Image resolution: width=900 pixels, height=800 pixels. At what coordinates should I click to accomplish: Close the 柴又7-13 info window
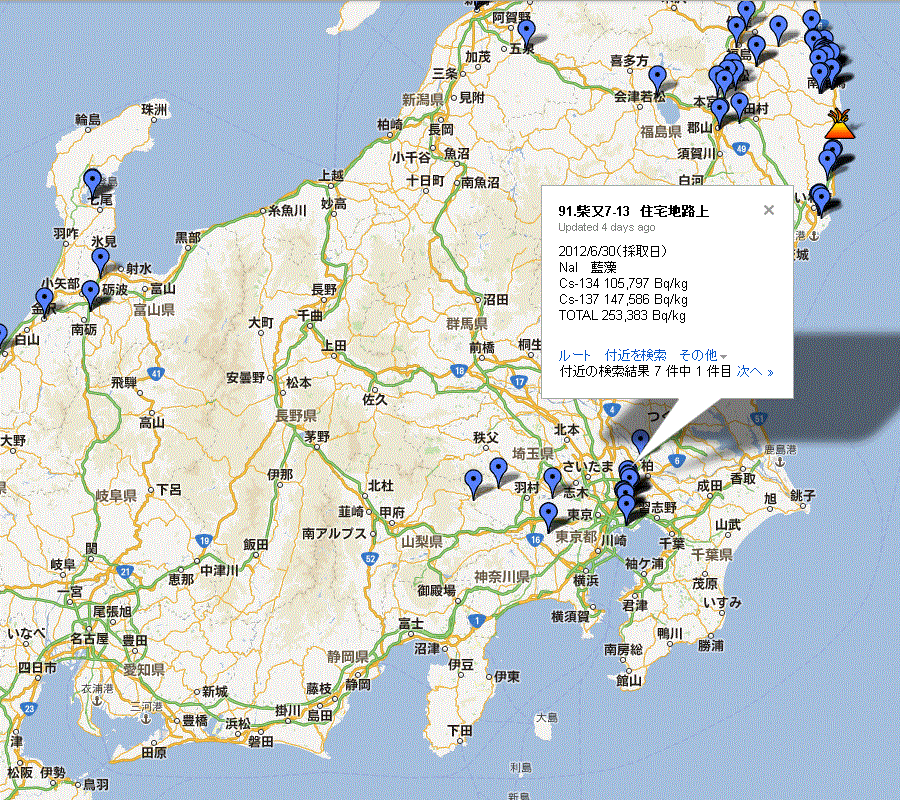769,210
